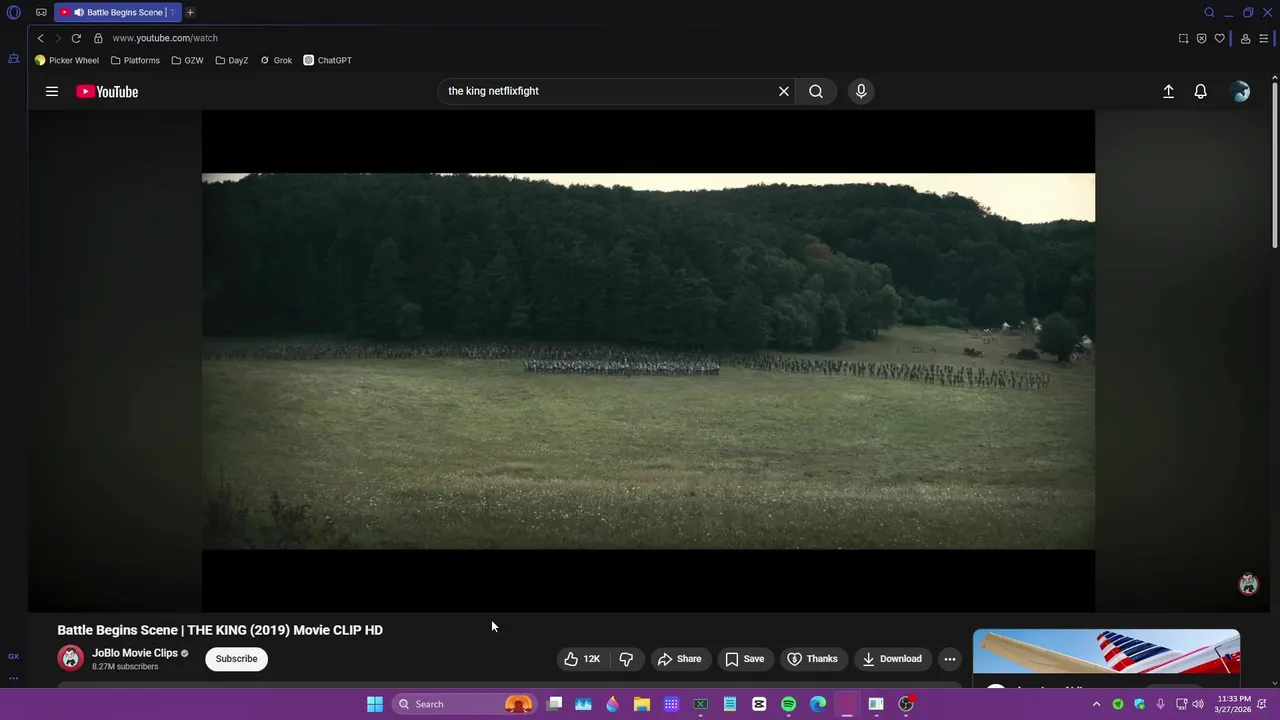Subscribe to JoBlo Movie Clips
Screen dimensions: 1280x720
click(x=237, y=659)
